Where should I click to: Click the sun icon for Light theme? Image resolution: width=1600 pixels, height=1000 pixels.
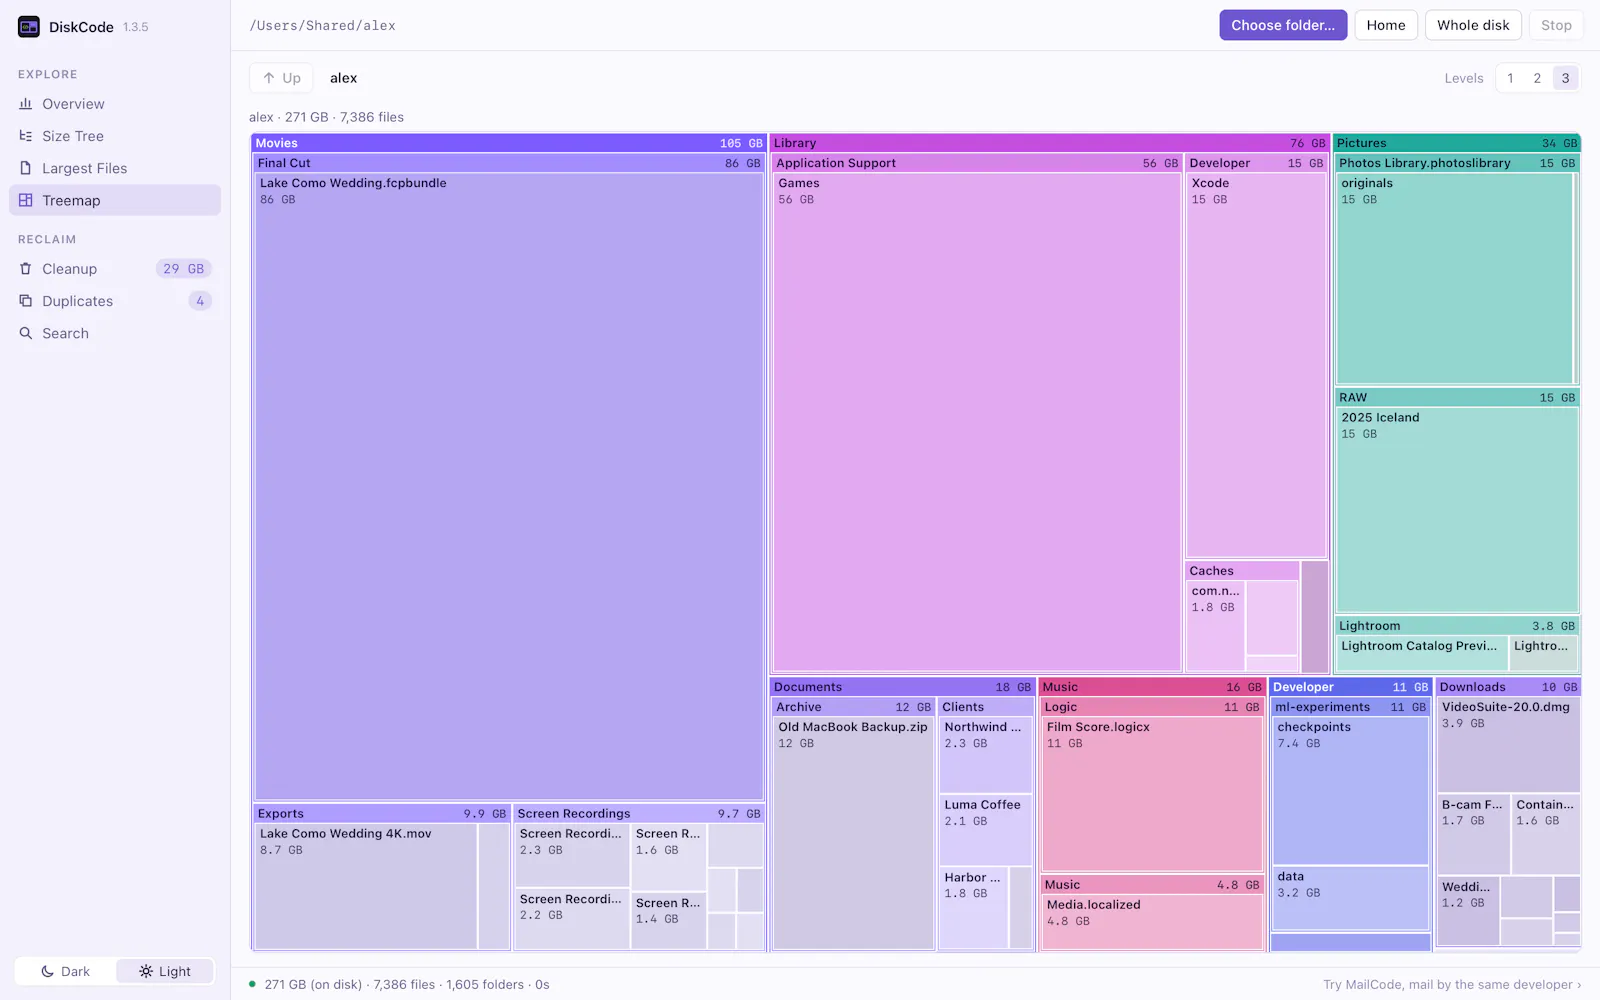146,971
